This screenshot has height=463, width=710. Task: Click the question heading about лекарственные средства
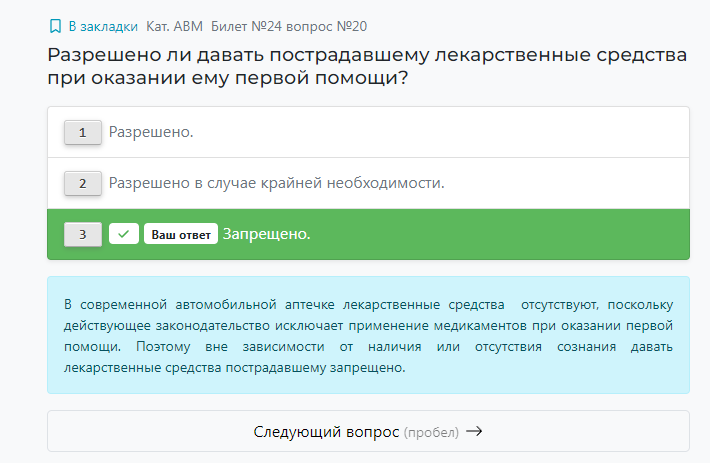click(366, 66)
